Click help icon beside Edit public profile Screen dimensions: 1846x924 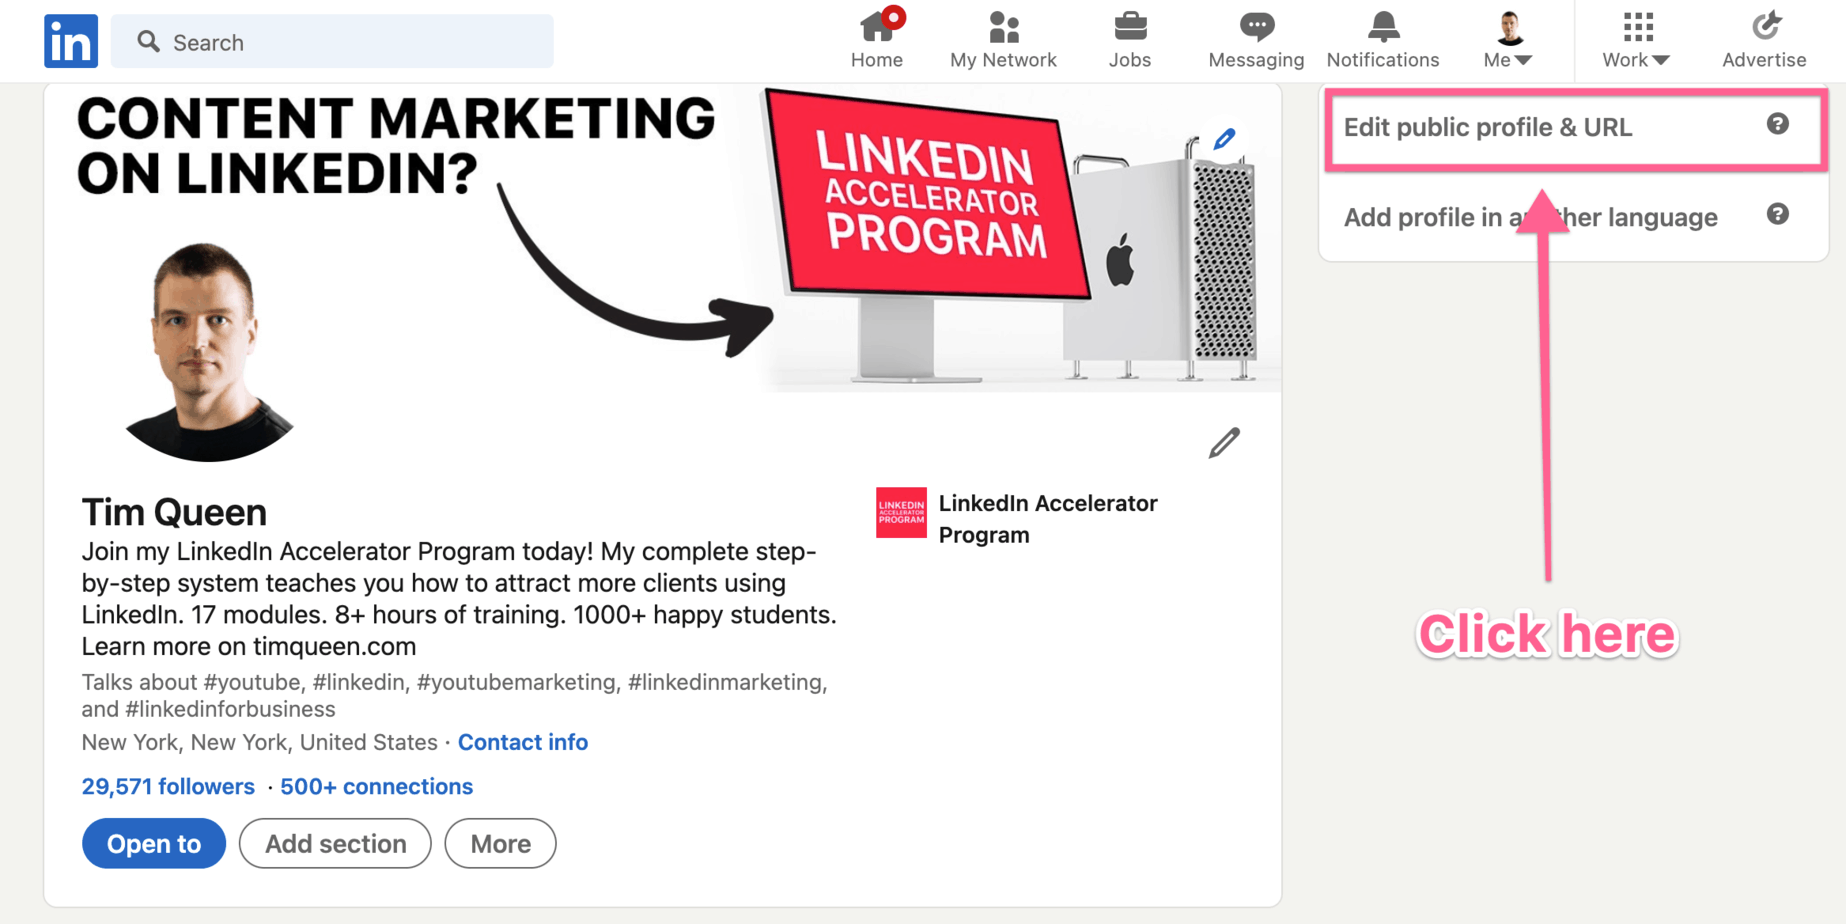pos(1777,124)
